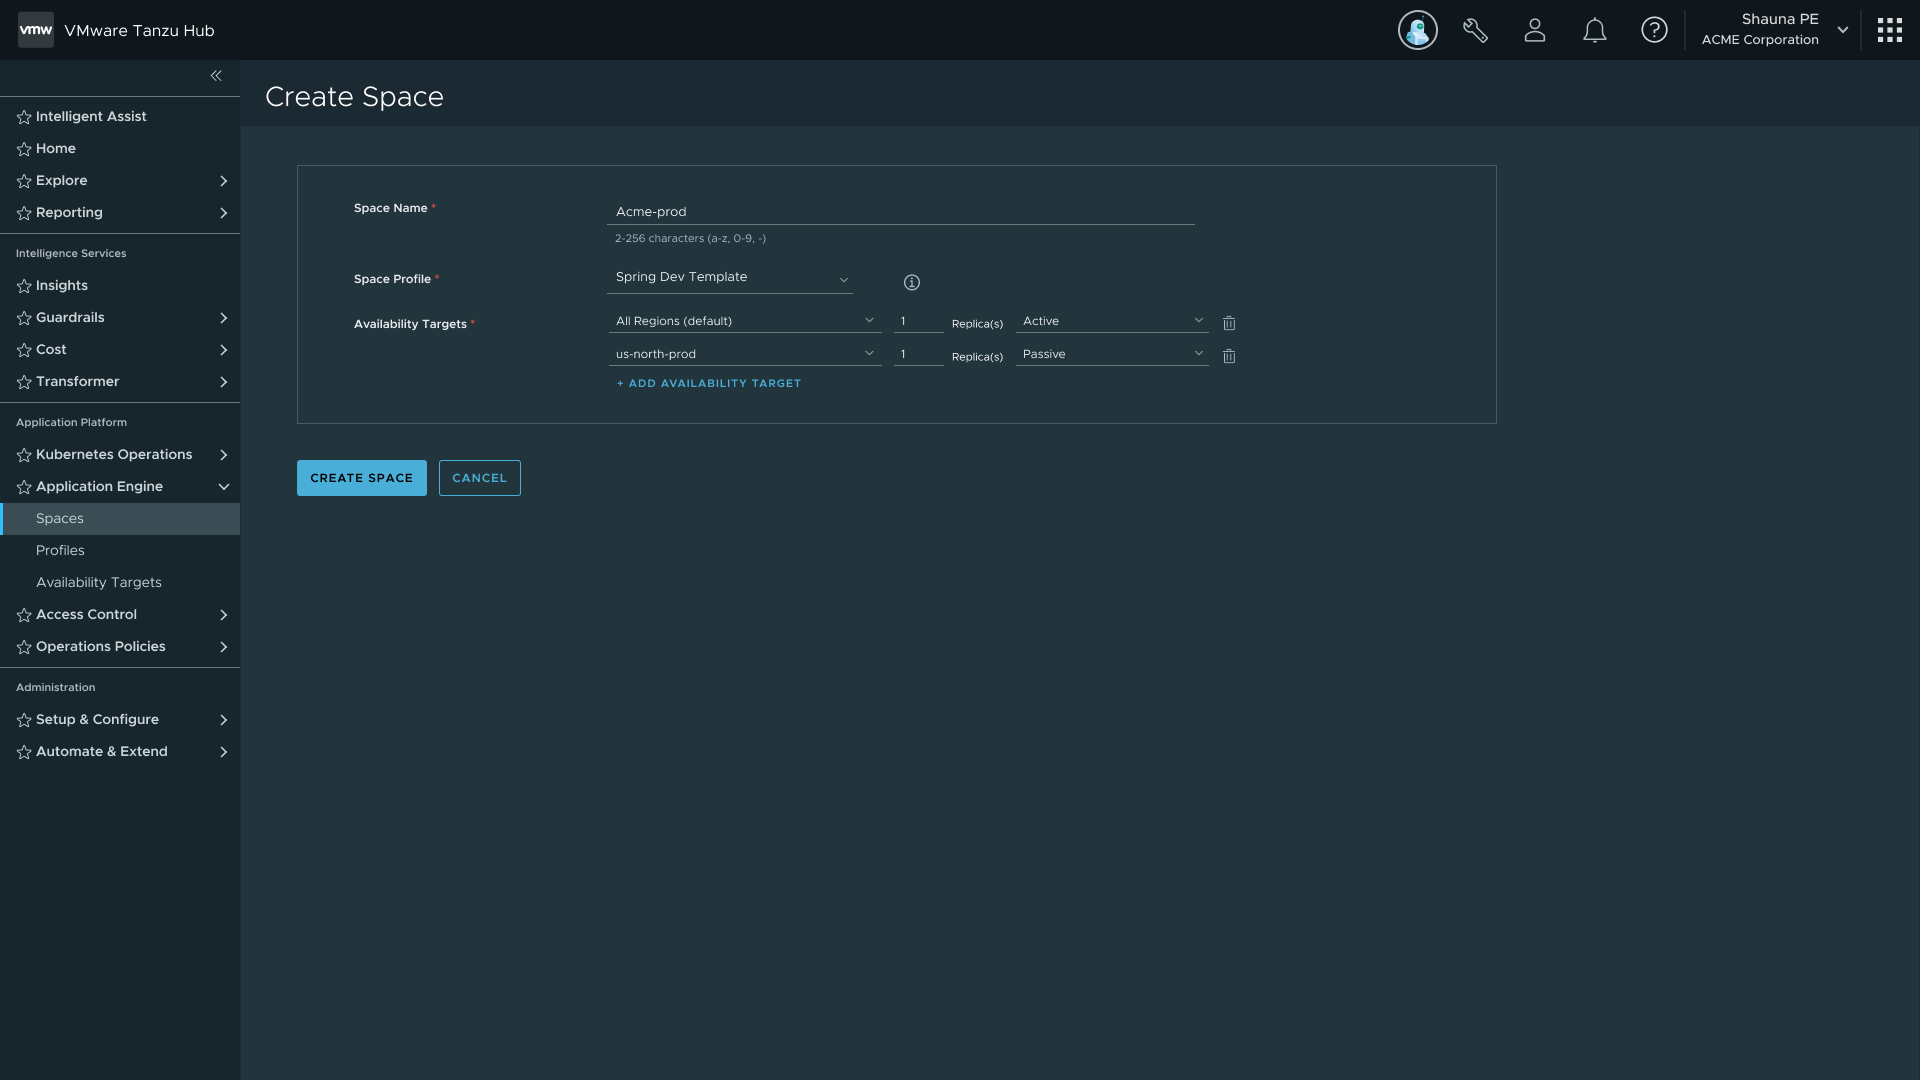The image size is (1920, 1080).
Task: Favorite Home with its star icon
Action: [x=24, y=149]
